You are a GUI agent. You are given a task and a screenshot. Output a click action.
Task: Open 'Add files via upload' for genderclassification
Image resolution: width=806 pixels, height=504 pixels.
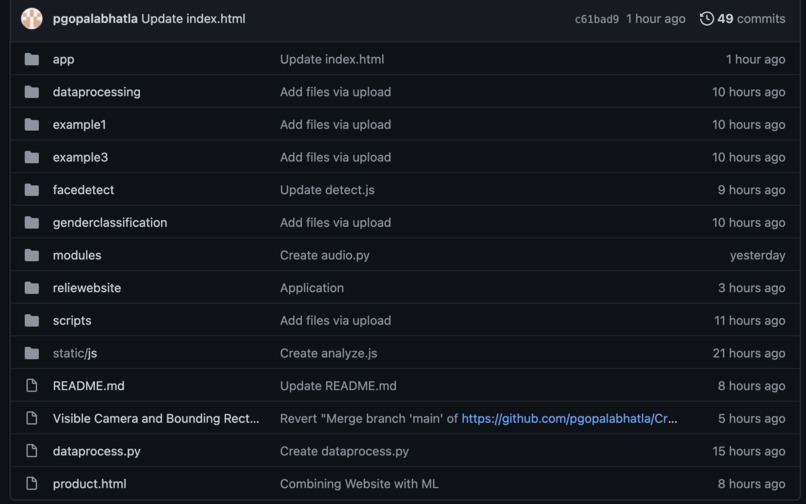click(335, 223)
